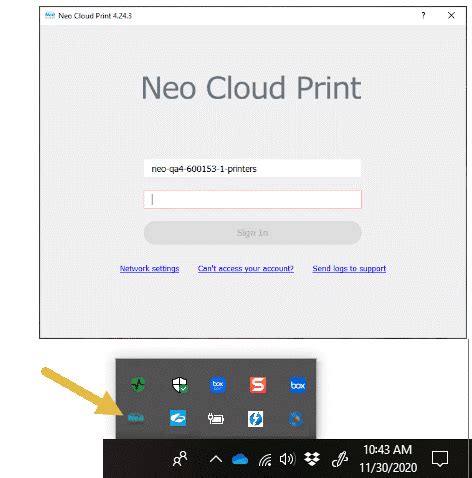
Task: Open the red Snagit tray icon
Action: click(258, 385)
